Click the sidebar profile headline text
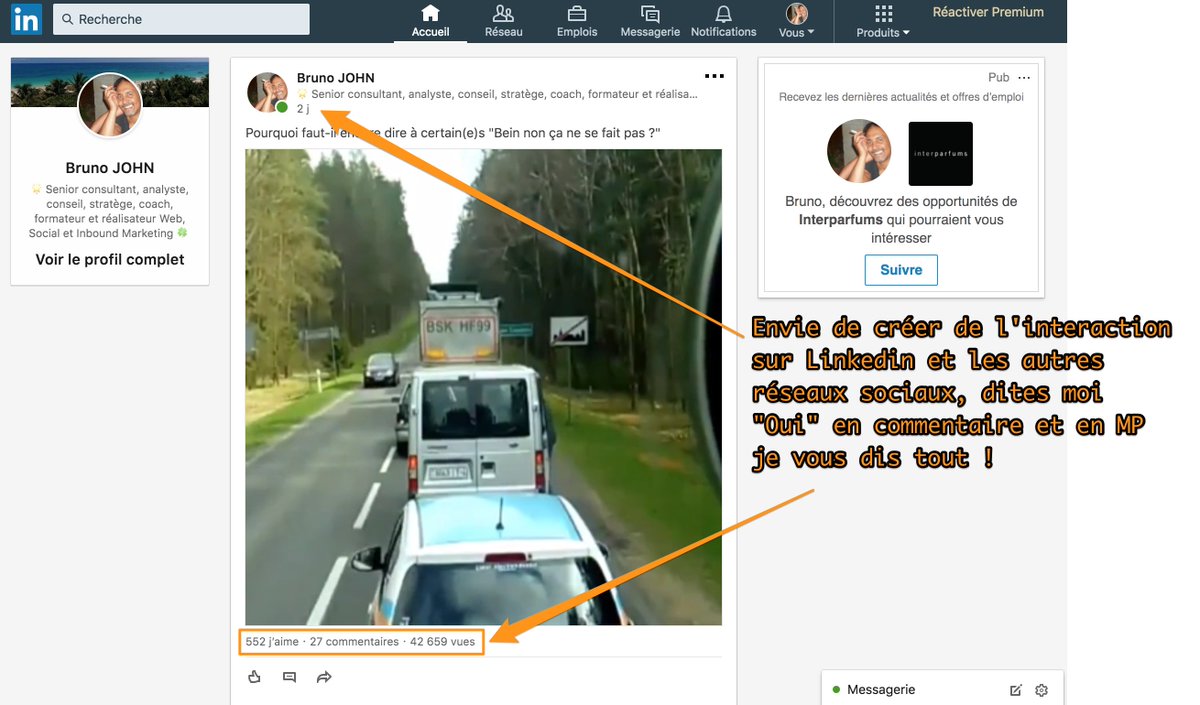Image resolution: width=1200 pixels, height=705 pixels. pyautogui.click(x=110, y=211)
